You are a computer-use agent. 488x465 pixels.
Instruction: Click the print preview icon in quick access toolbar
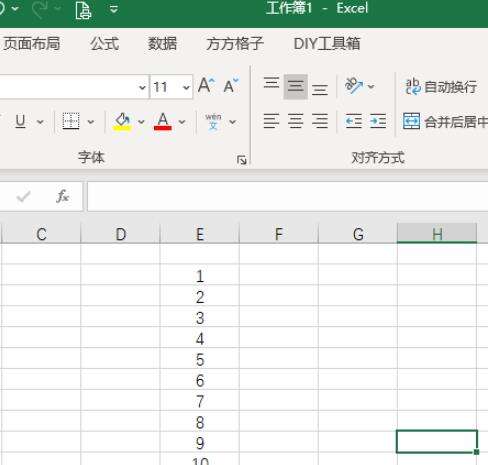tap(83, 10)
